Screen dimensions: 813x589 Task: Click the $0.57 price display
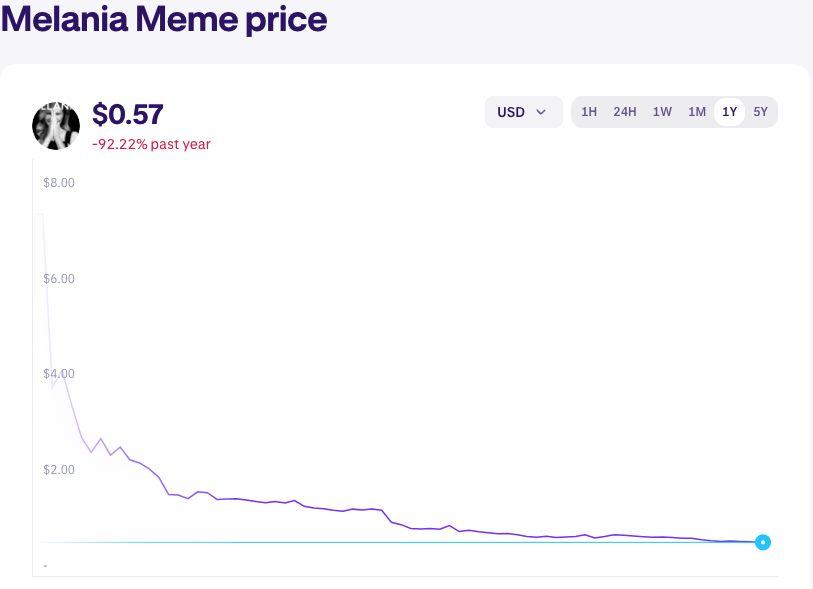(x=128, y=115)
